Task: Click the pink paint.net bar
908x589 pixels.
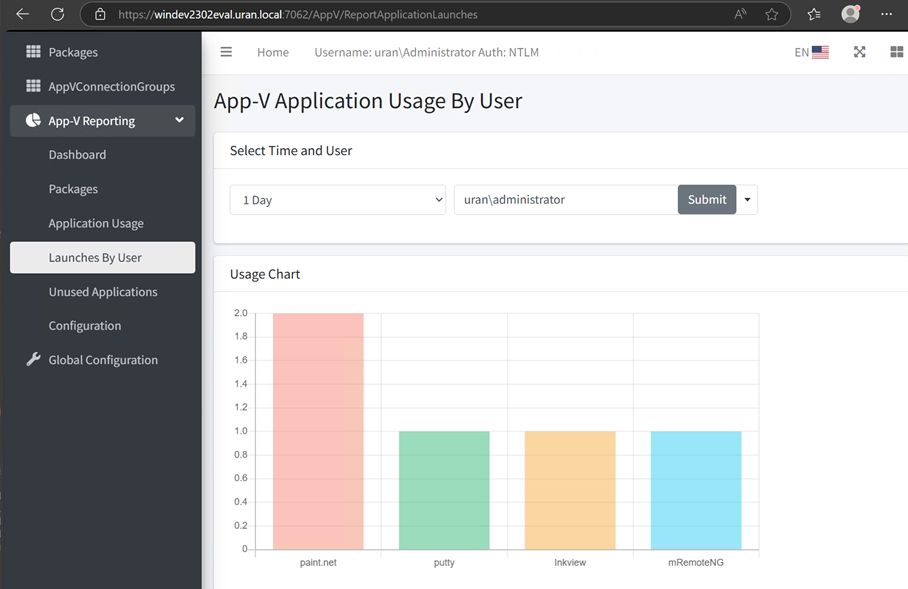Action: click(x=318, y=431)
